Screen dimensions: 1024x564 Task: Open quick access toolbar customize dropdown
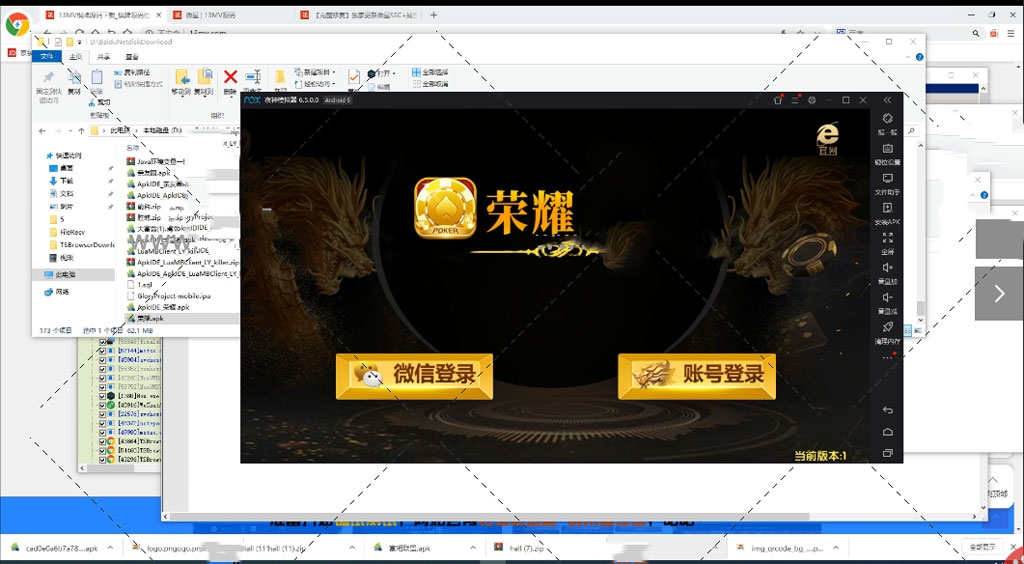pyautogui.click(x=80, y=42)
